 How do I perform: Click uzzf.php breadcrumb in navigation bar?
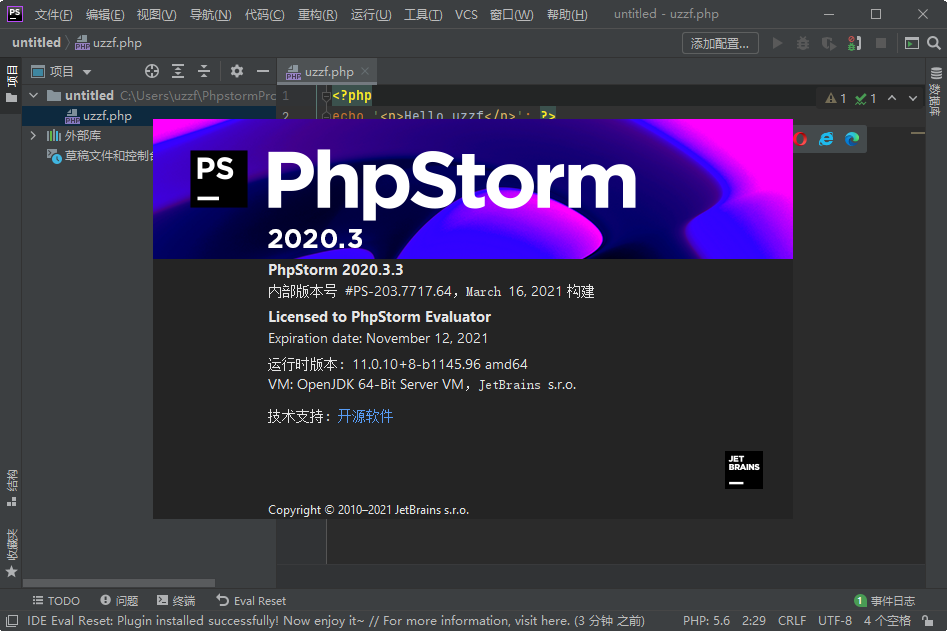pos(109,43)
